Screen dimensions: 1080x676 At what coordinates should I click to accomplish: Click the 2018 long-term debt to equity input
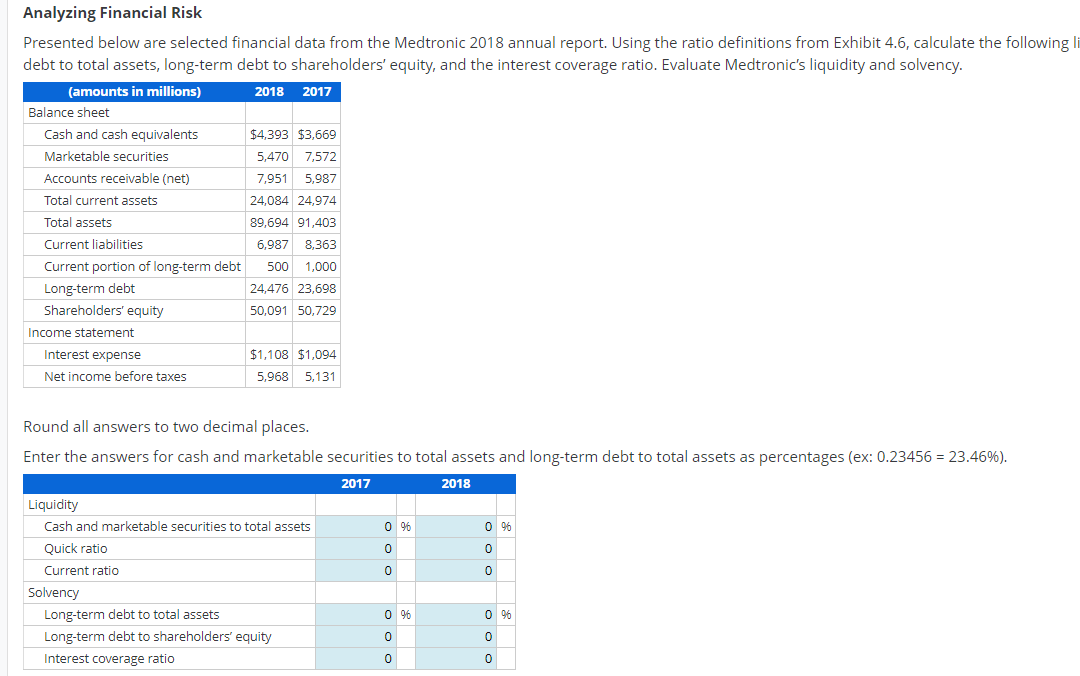(x=455, y=636)
